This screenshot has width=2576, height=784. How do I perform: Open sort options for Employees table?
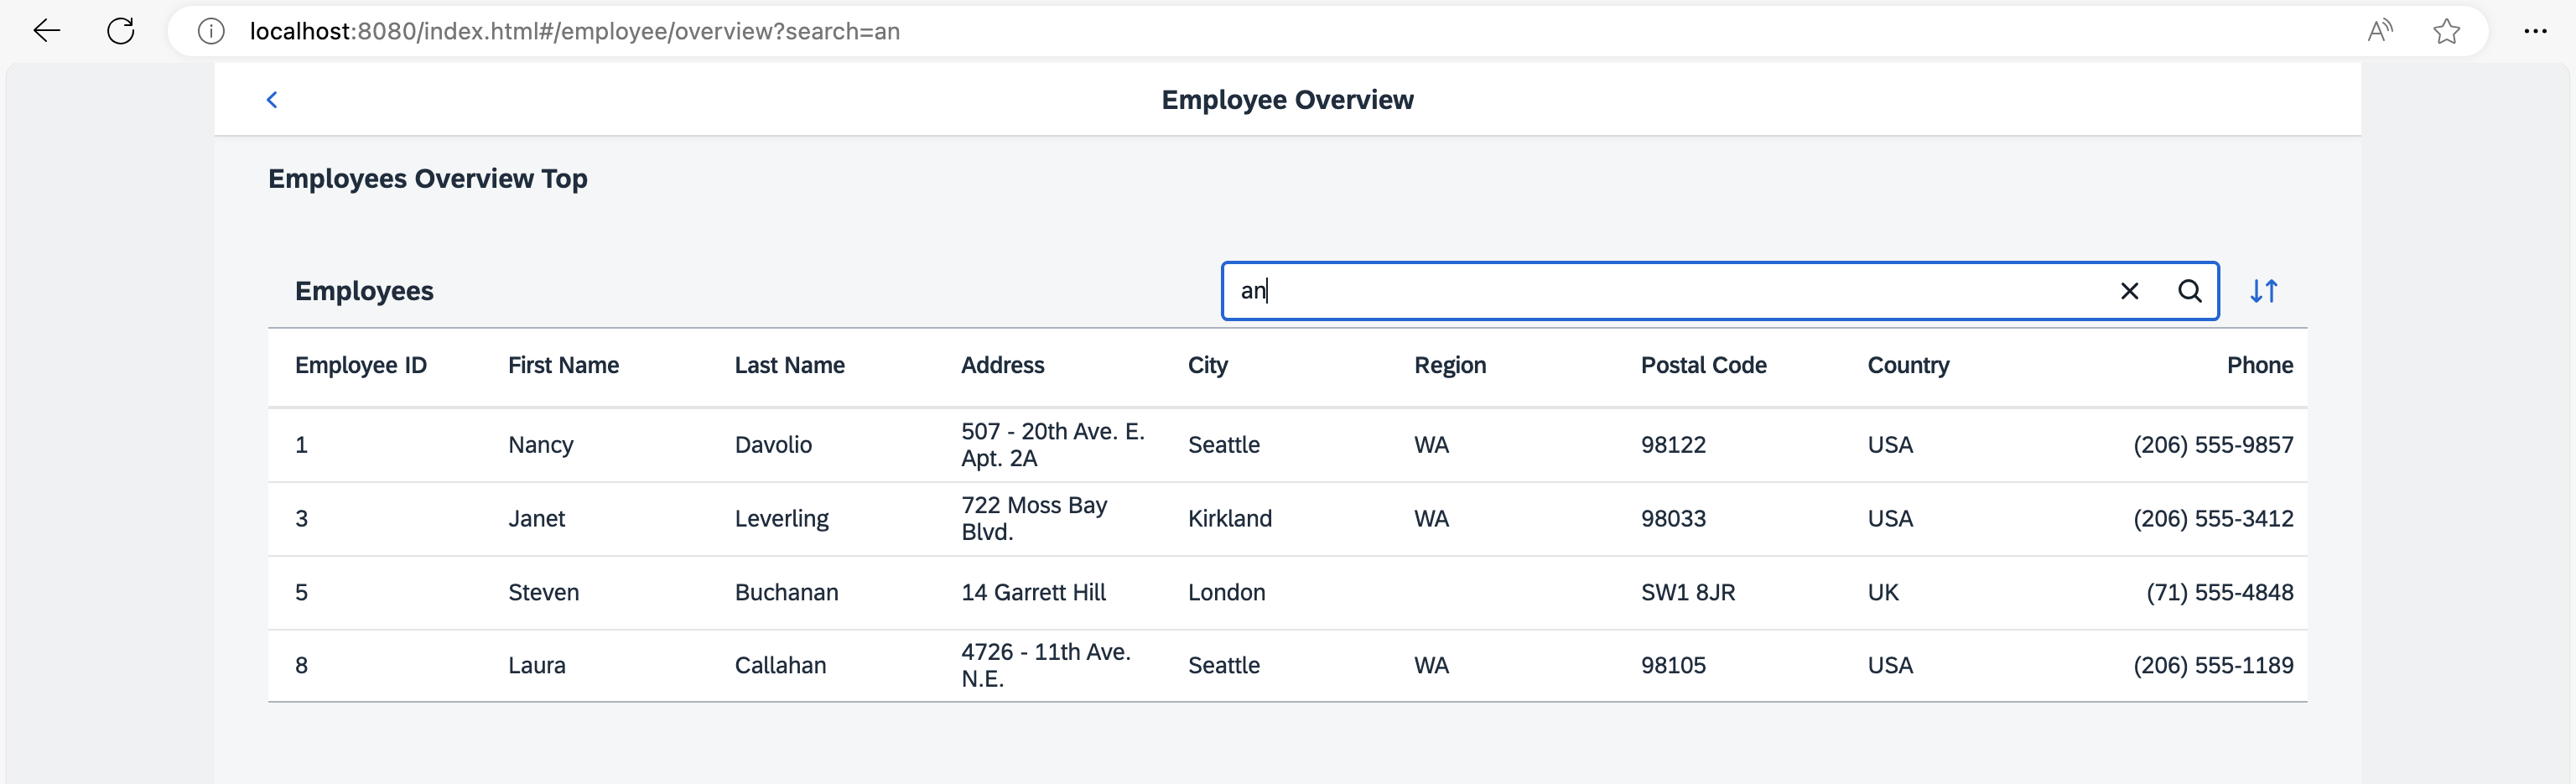(x=2264, y=291)
